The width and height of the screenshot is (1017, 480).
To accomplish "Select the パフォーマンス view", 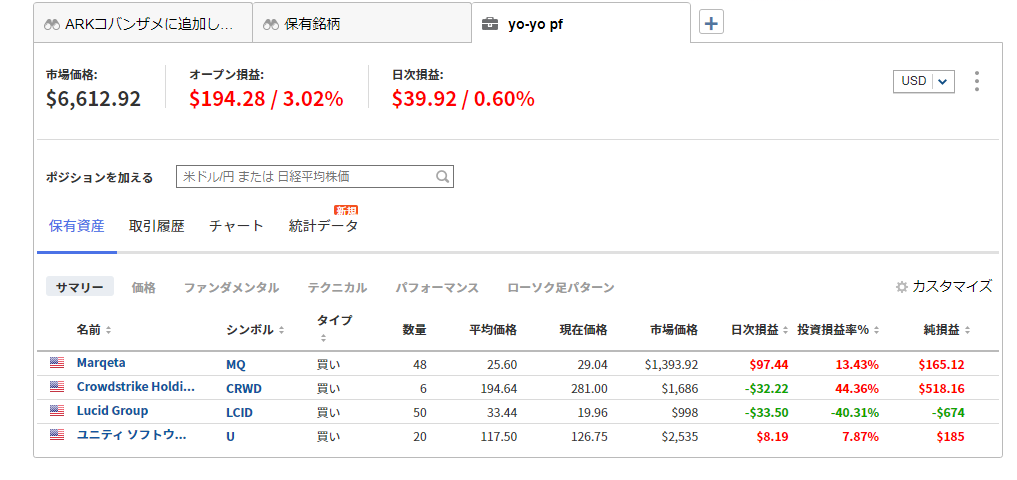I will coord(437,287).
